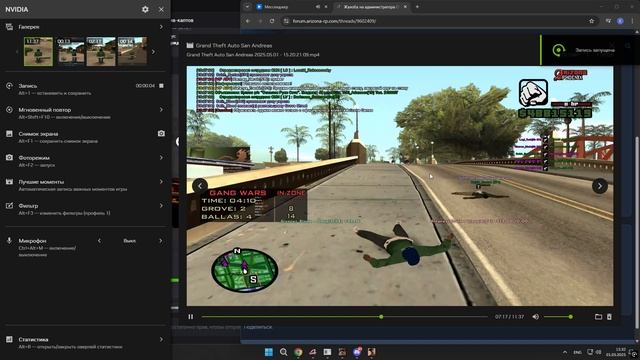Screen dimensions: 640x360
Task: Select the gallery thumbnail labeled 11:37
Action: pos(38,52)
